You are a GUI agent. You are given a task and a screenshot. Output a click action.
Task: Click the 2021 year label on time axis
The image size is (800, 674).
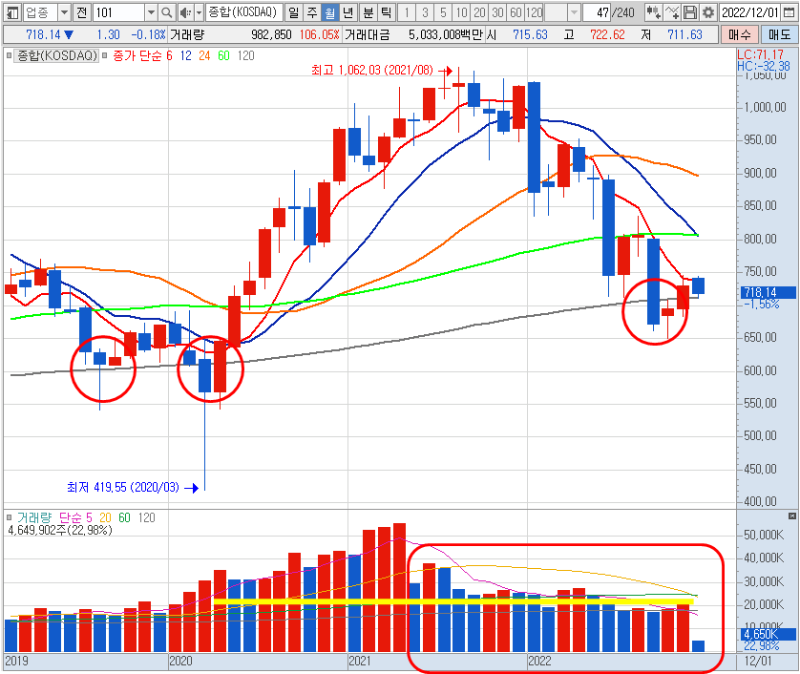360,661
